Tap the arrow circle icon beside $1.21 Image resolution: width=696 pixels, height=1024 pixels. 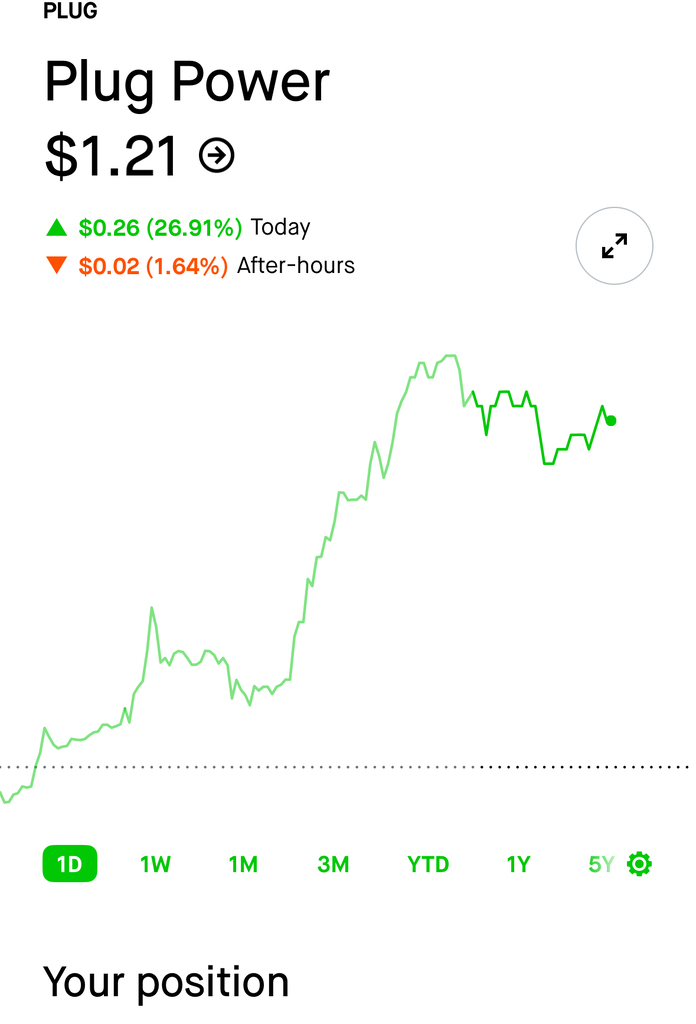tap(217, 155)
